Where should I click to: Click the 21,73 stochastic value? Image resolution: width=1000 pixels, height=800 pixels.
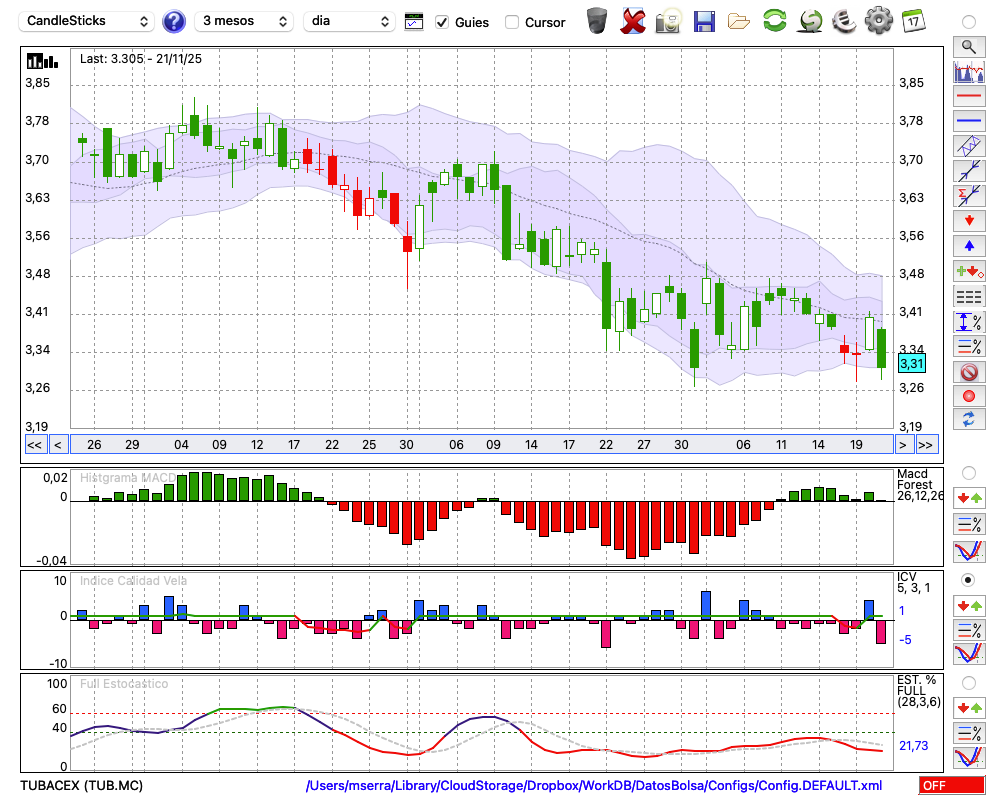(913, 745)
